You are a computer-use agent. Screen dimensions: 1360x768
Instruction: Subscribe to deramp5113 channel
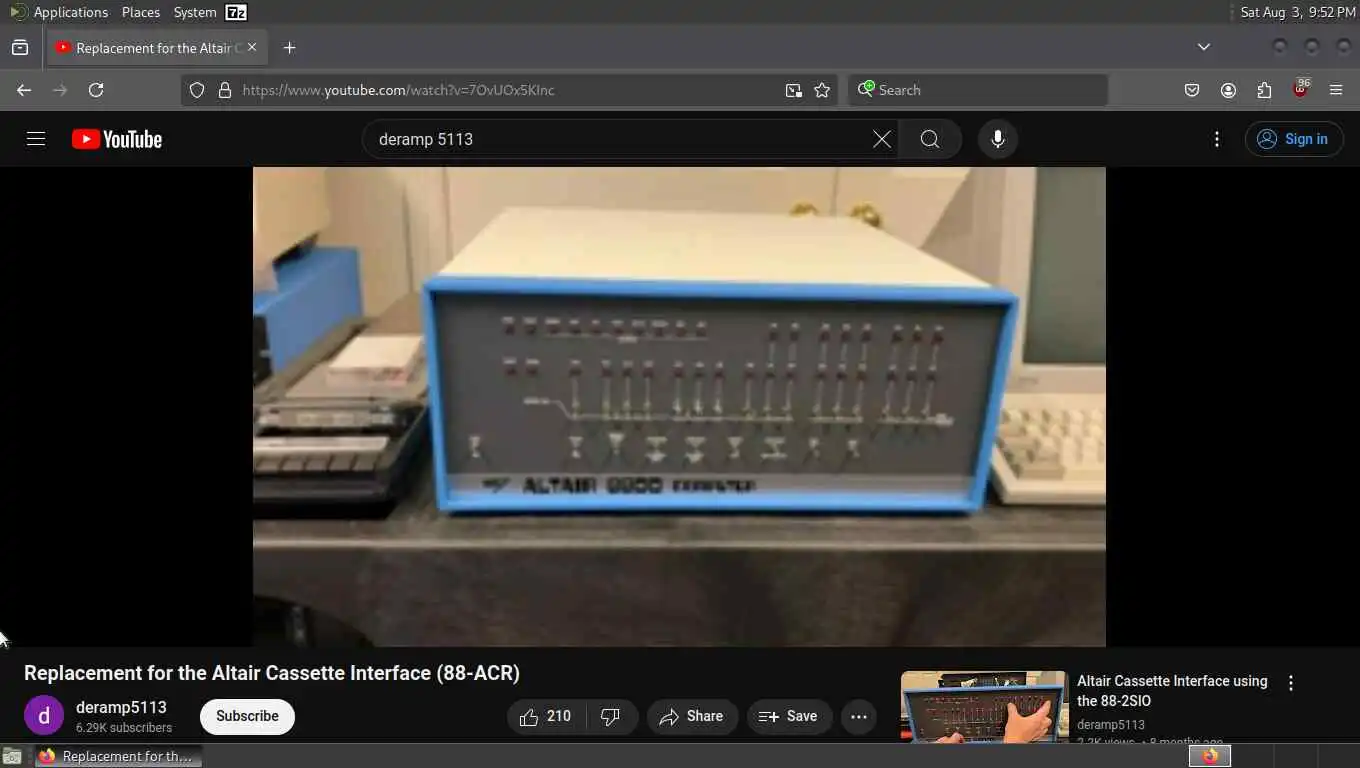[247, 716]
